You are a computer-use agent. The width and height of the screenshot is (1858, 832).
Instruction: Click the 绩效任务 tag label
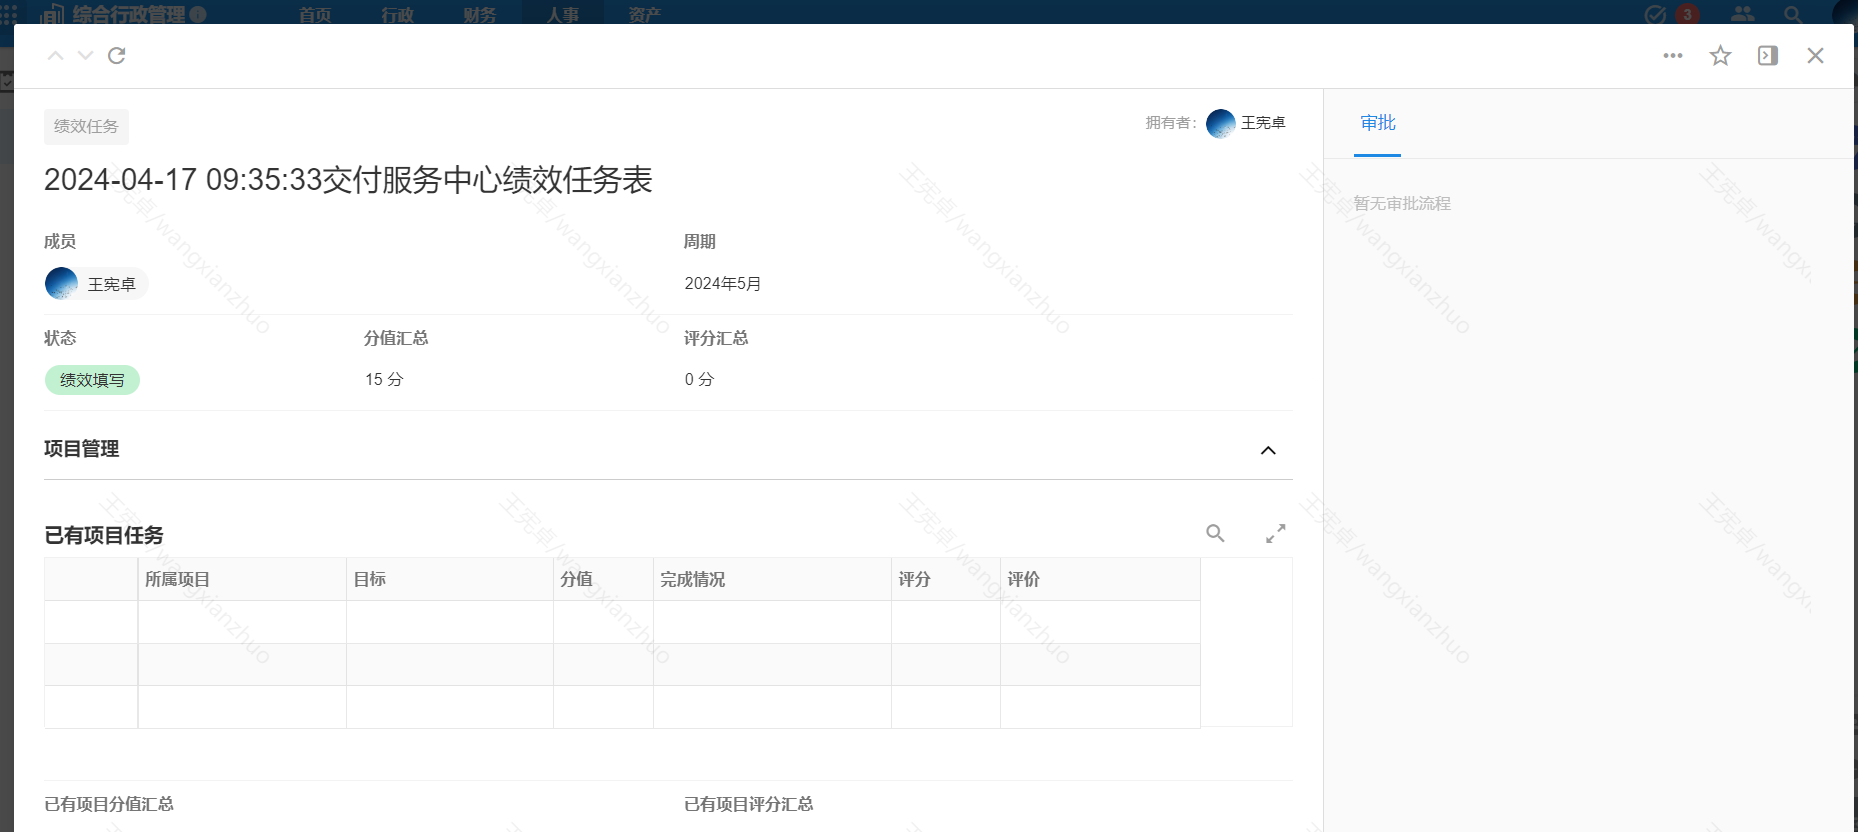click(86, 127)
